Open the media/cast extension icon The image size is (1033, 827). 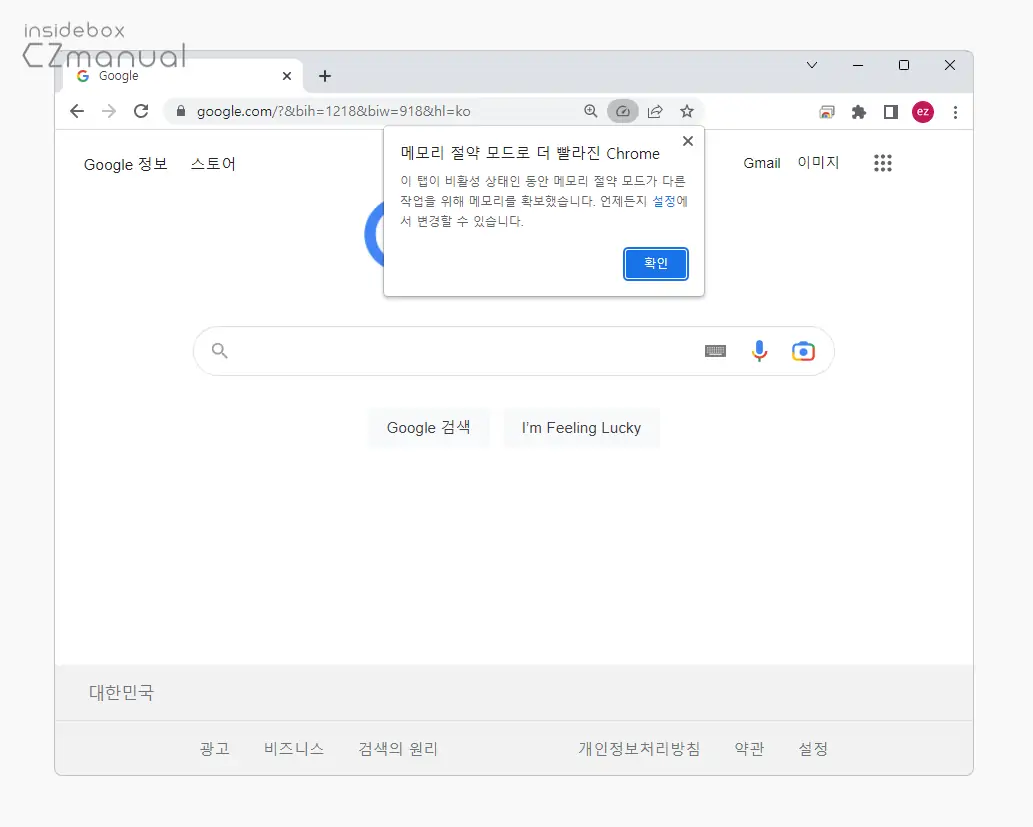click(827, 112)
